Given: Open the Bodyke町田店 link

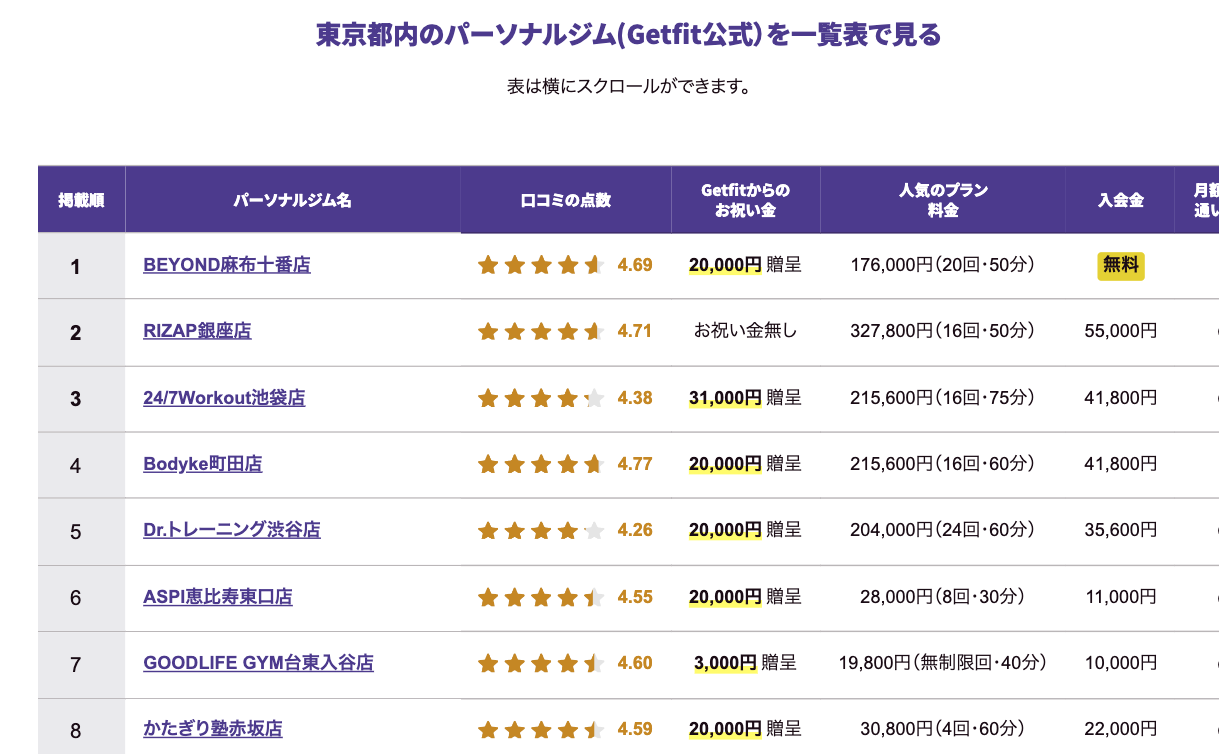Looking at the screenshot, I should click(x=203, y=464).
